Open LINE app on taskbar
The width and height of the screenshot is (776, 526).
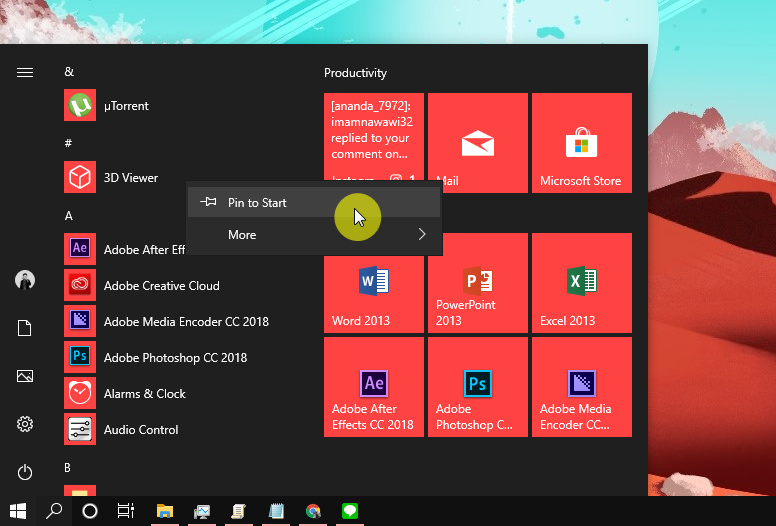pos(350,511)
